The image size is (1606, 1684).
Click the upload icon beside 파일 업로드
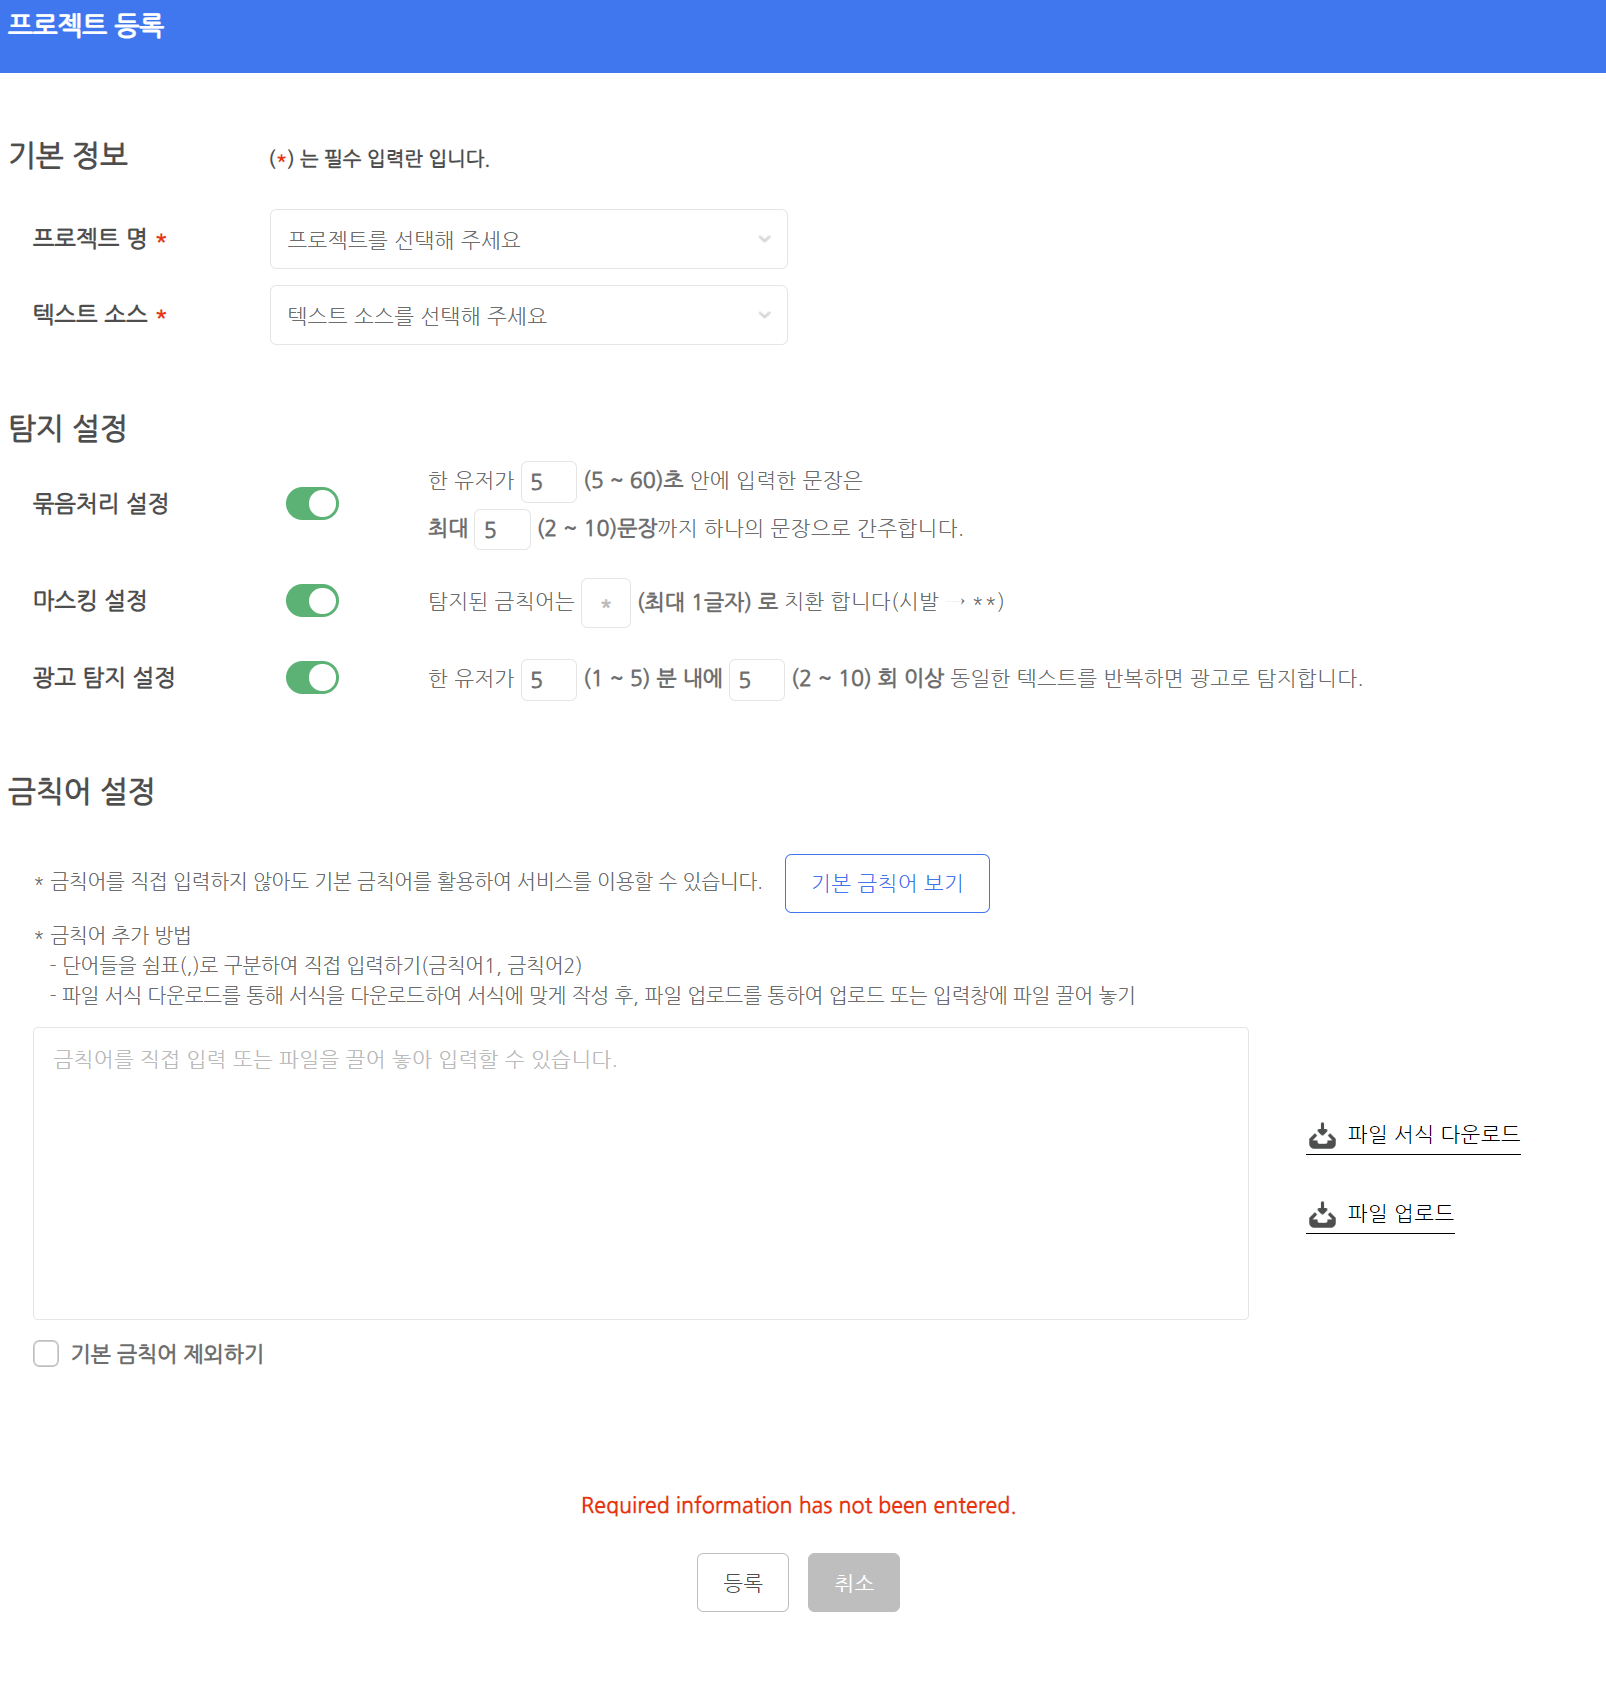[x=1322, y=1214]
